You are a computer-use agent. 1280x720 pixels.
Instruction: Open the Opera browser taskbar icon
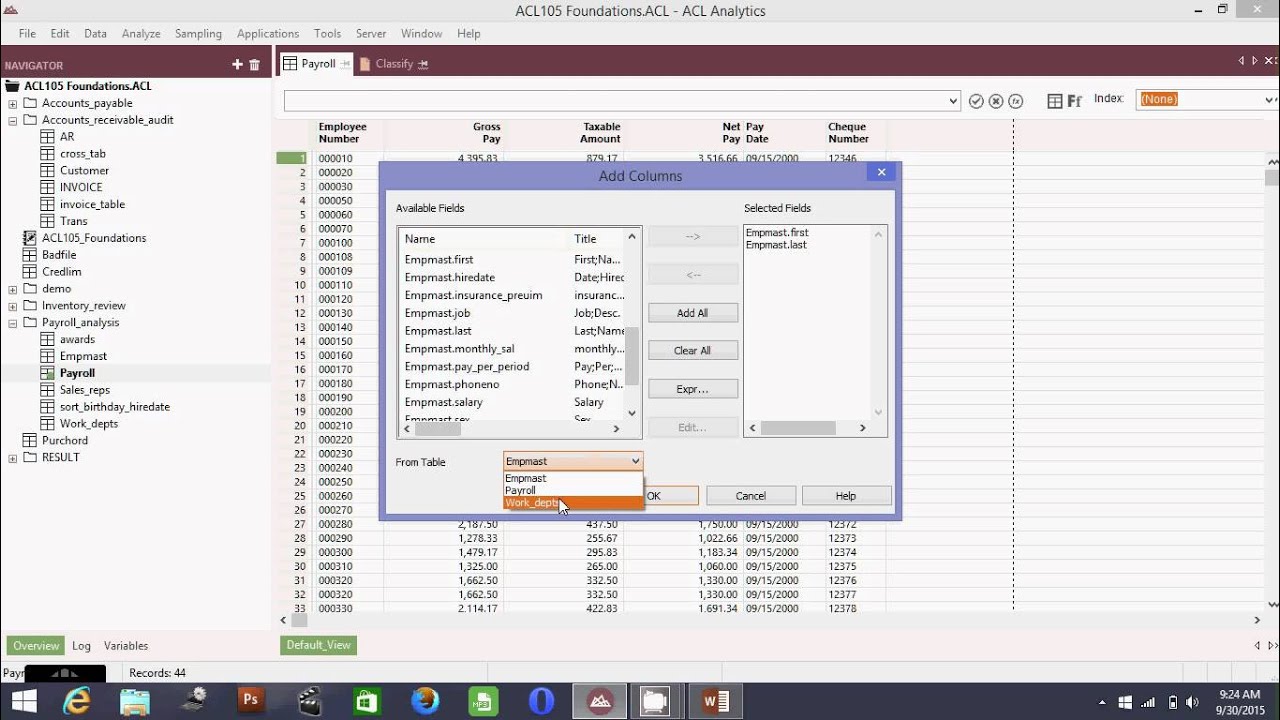pos(541,701)
